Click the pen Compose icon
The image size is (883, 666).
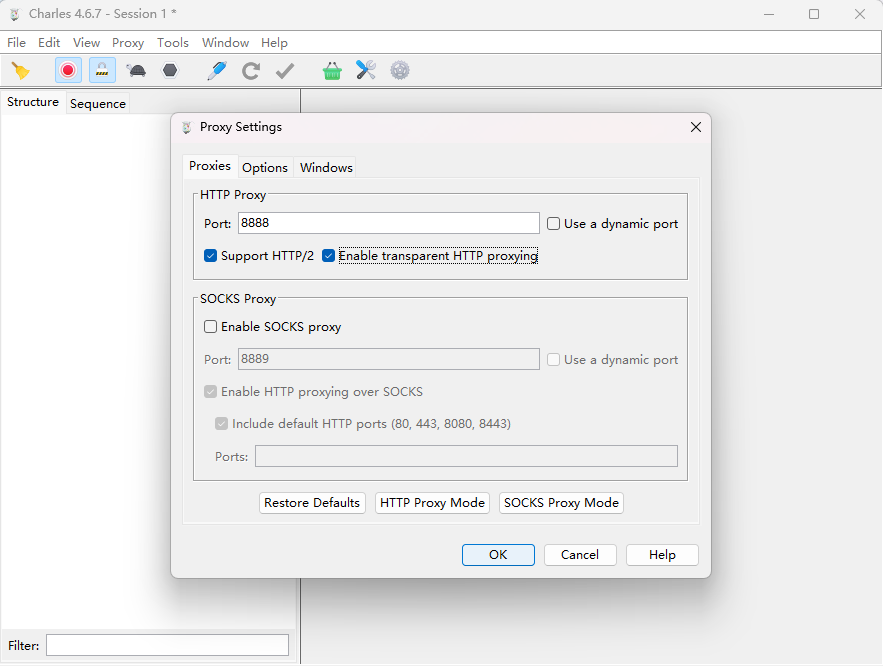[217, 70]
